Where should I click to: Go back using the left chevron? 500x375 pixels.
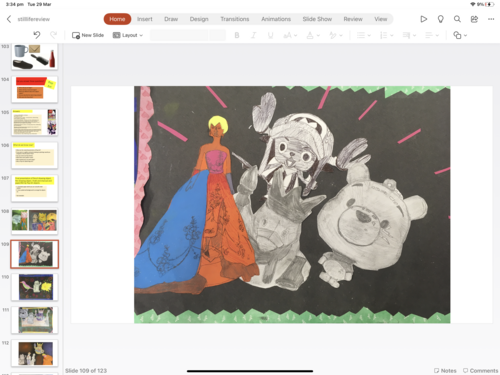click(x=9, y=19)
